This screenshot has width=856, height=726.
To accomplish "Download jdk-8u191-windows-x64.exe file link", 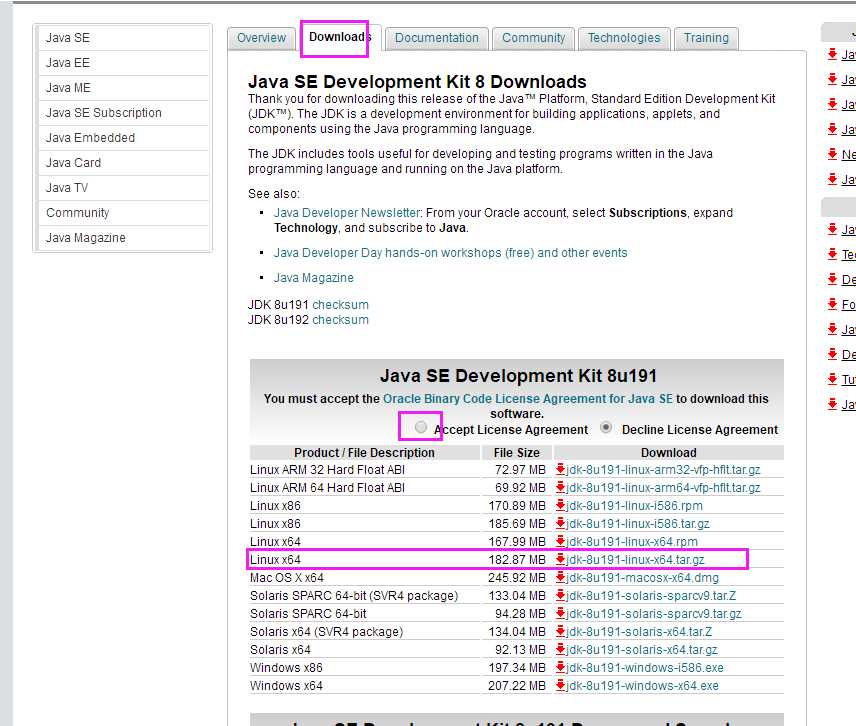I will (x=643, y=686).
